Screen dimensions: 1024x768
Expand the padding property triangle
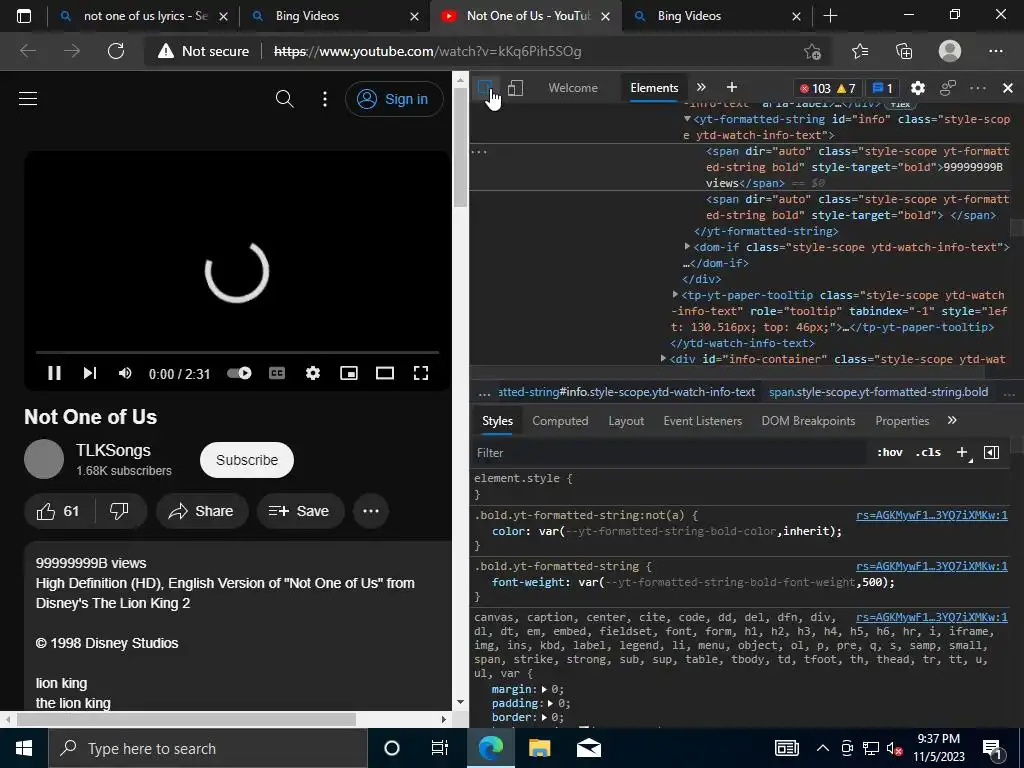[x=551, y=703]
